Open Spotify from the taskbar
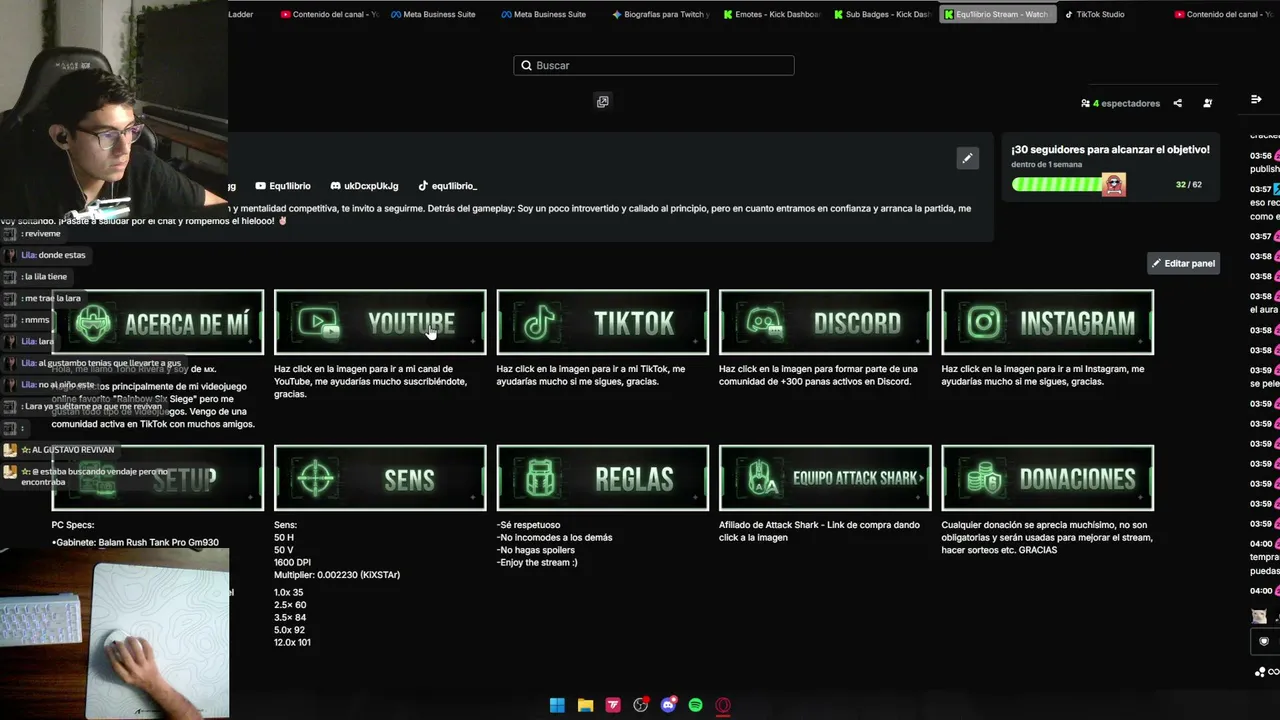Image resolution: width=1280 pixels, height=720 pixels. pyautogui.click(x=695, y=705)
